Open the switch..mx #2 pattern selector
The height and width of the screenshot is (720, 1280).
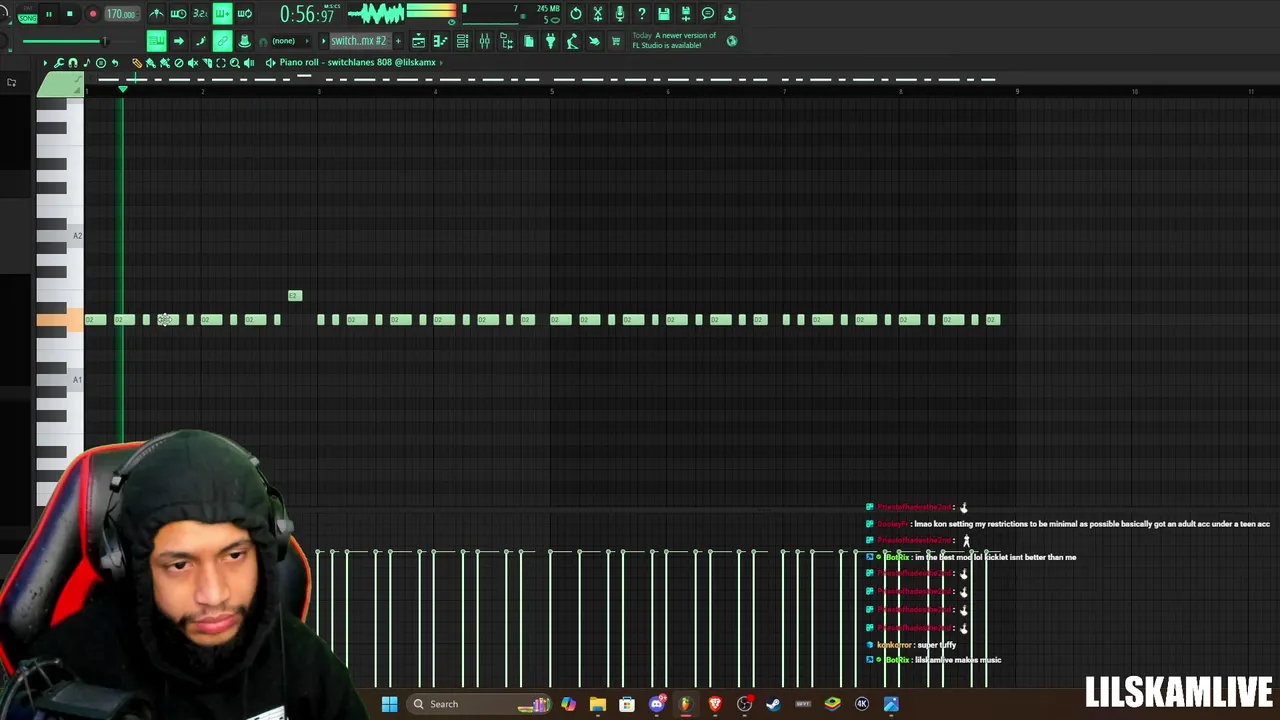point(359,41)
